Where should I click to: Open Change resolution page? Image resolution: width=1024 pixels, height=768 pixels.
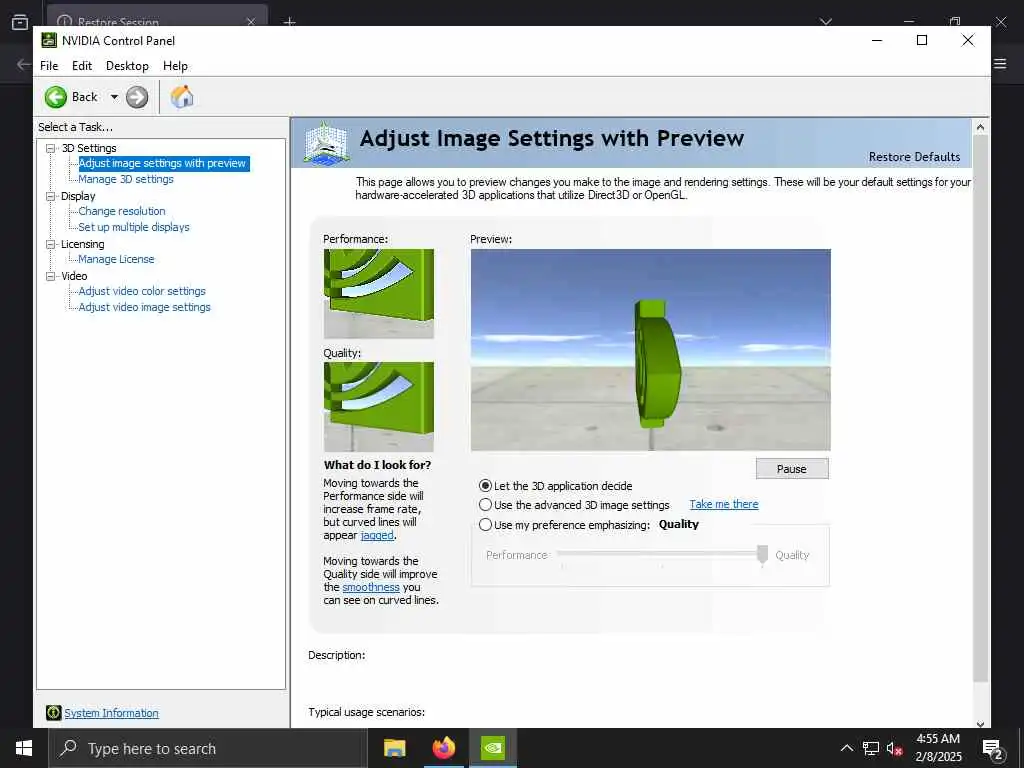[x=121, y=211]
